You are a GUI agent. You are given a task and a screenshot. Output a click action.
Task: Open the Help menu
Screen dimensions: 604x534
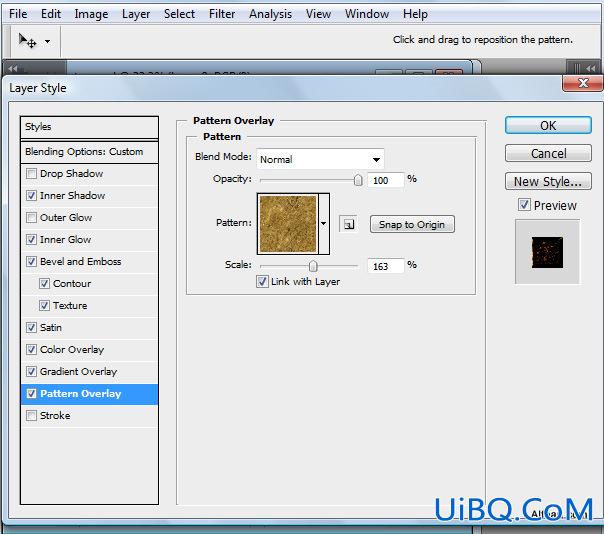(415, 14)
